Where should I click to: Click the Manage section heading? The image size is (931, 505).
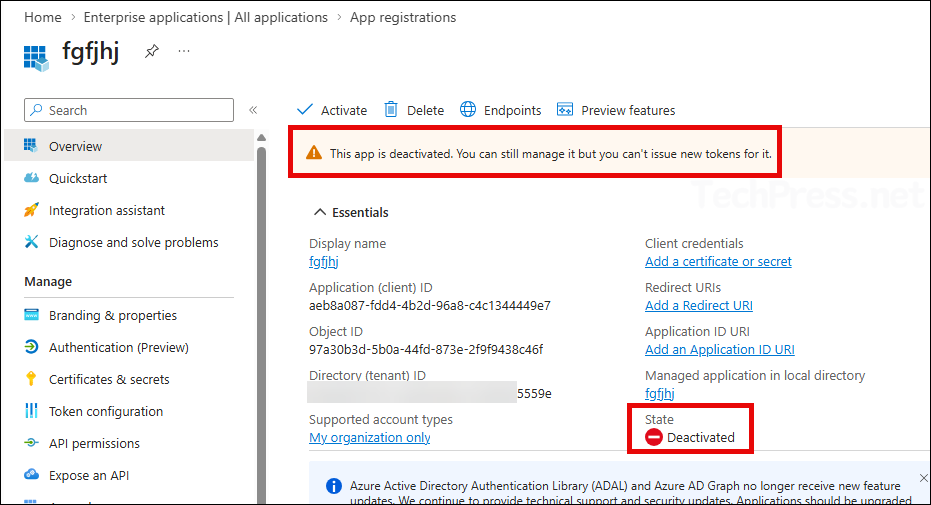point(48,281)
